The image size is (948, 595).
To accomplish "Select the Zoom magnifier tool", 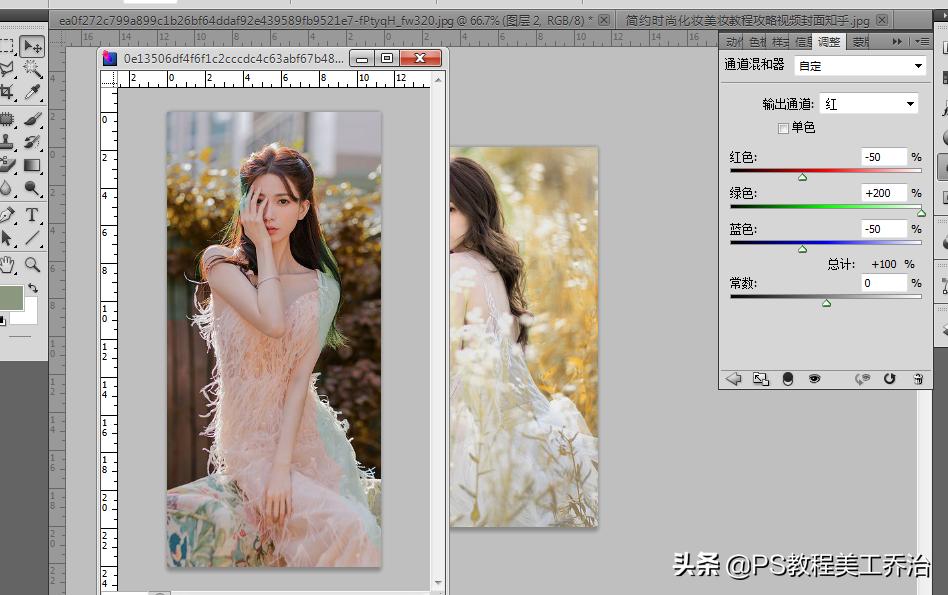I will pos(32,264).
